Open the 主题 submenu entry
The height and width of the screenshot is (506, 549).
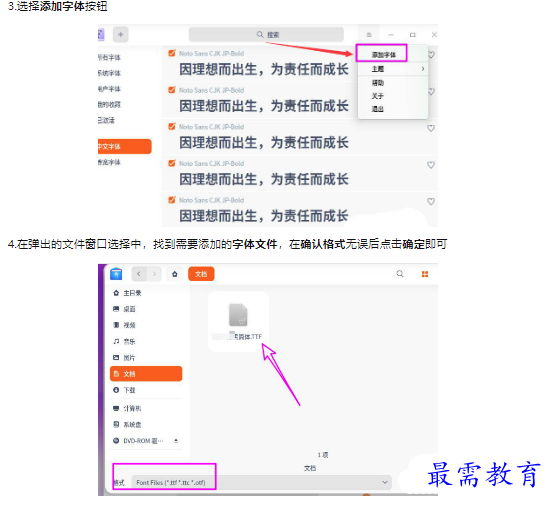[393, 69]
